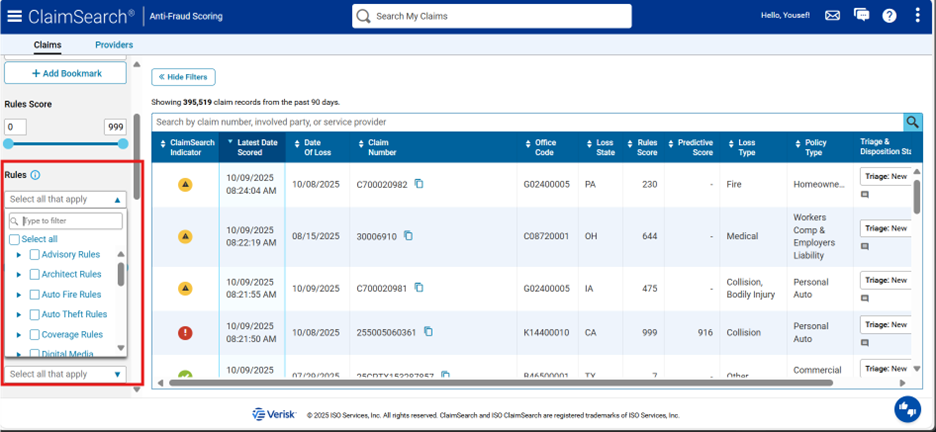The image size is (936, 432).
Task: Click the Add Bookmark button
Action: point(66,73)
